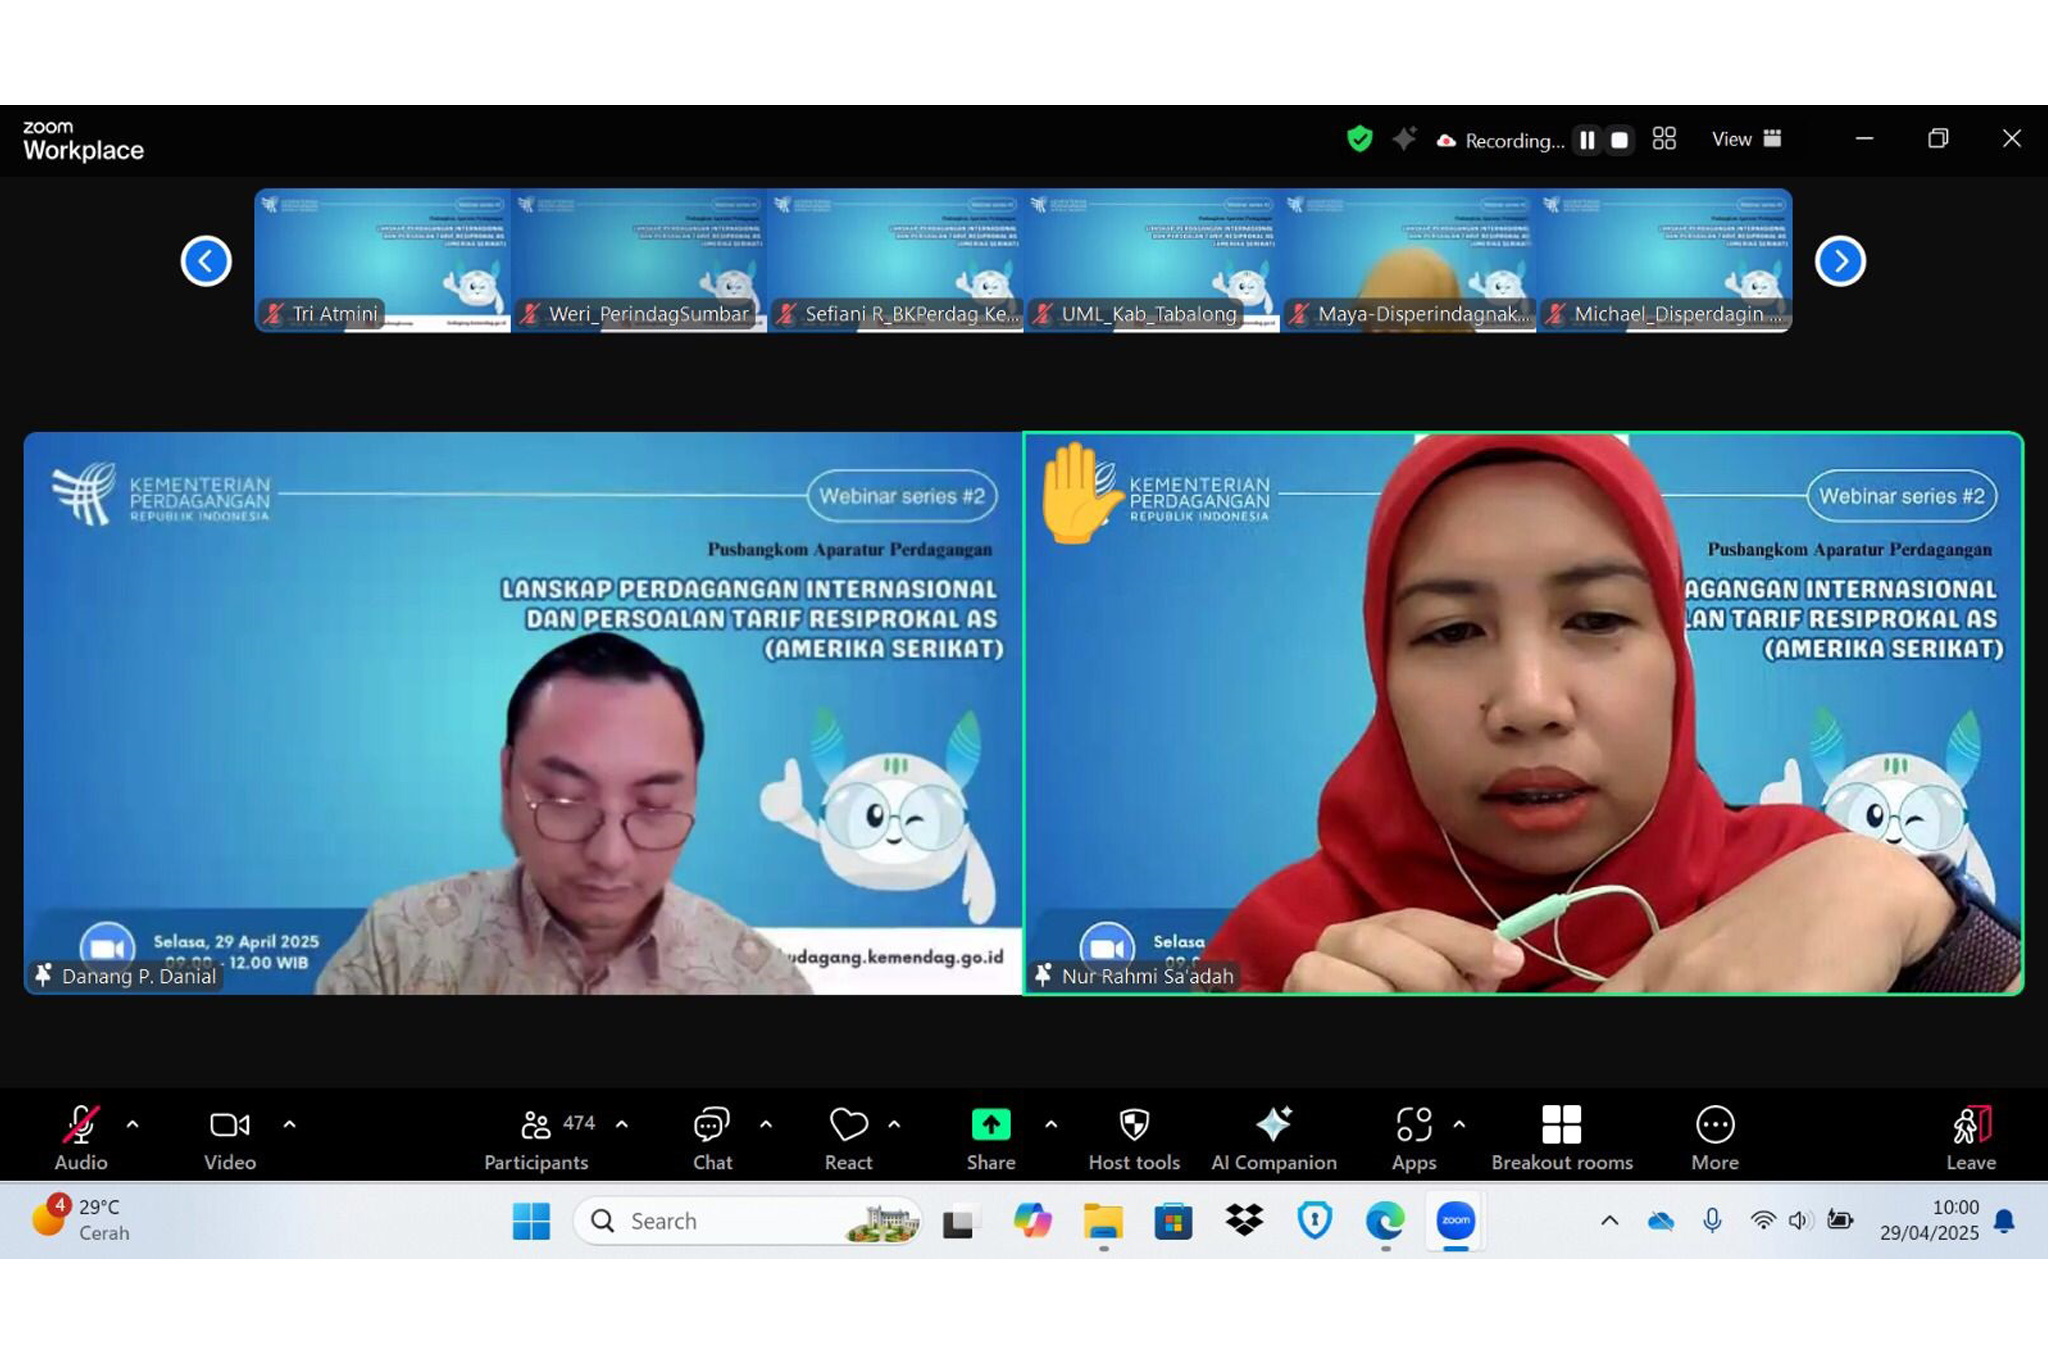The height and width of the screenshot is (1365, 2048).
Task: Toggle camera with the Video button
Action: pos(230,1136)
